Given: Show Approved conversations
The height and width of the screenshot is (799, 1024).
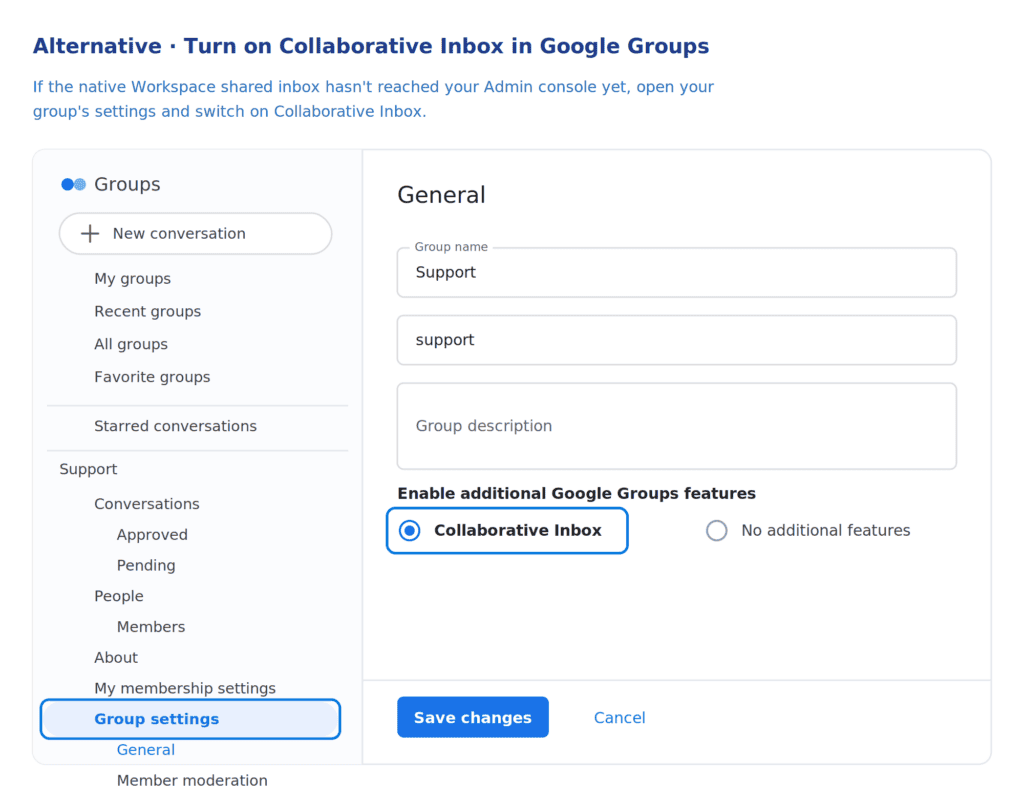Looking at the screenshot, I should 152,534.
